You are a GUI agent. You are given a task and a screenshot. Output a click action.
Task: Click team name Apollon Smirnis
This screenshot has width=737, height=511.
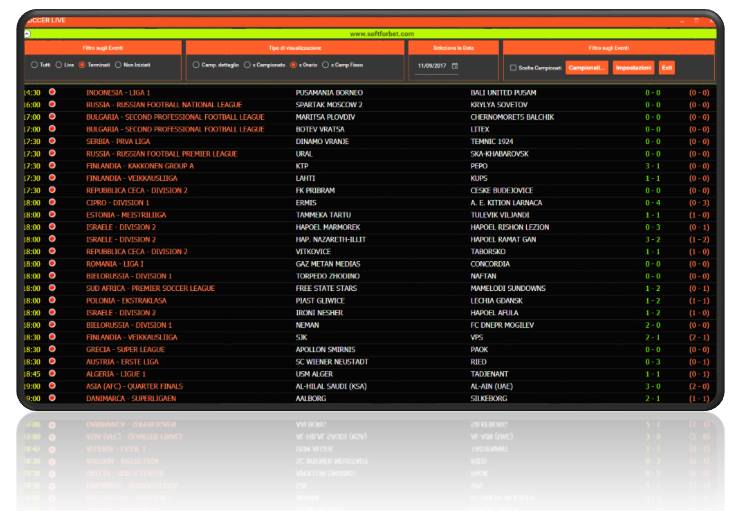325,349
